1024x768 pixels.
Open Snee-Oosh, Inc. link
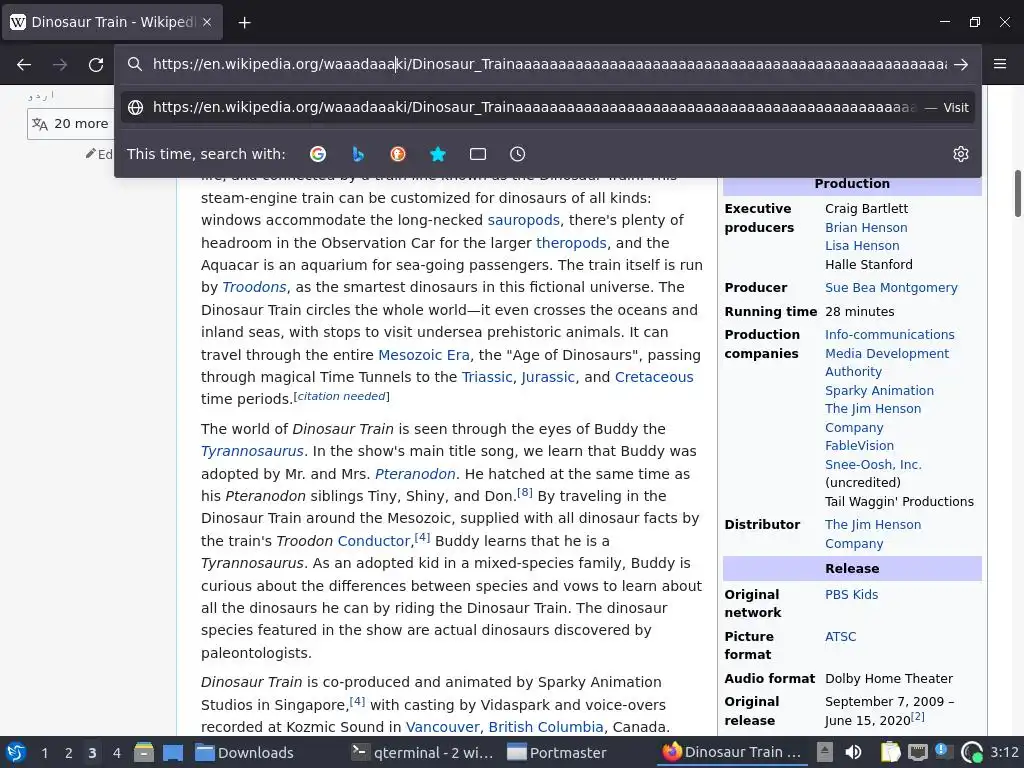(873, 465)
